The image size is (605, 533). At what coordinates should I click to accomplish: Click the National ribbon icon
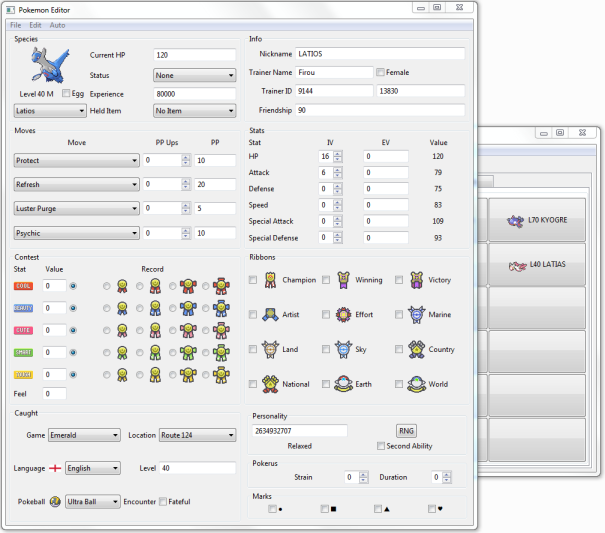pyautogui.click(x=270, y=384)
